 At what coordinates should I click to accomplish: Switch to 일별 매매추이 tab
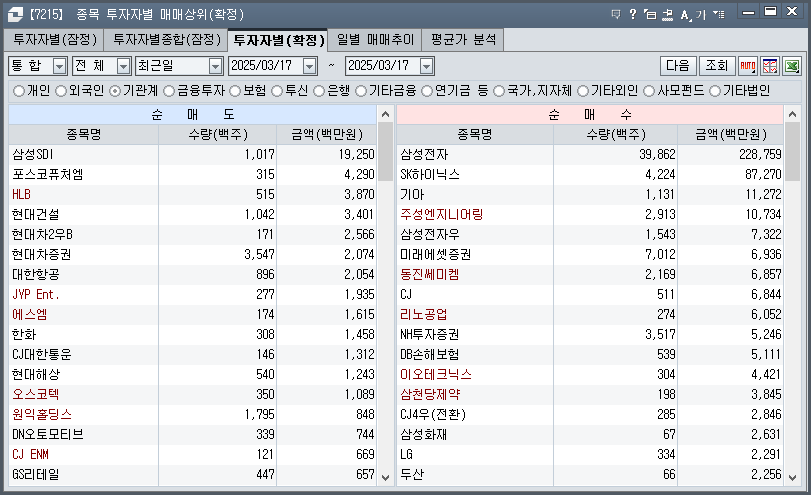tap(375, 40)
